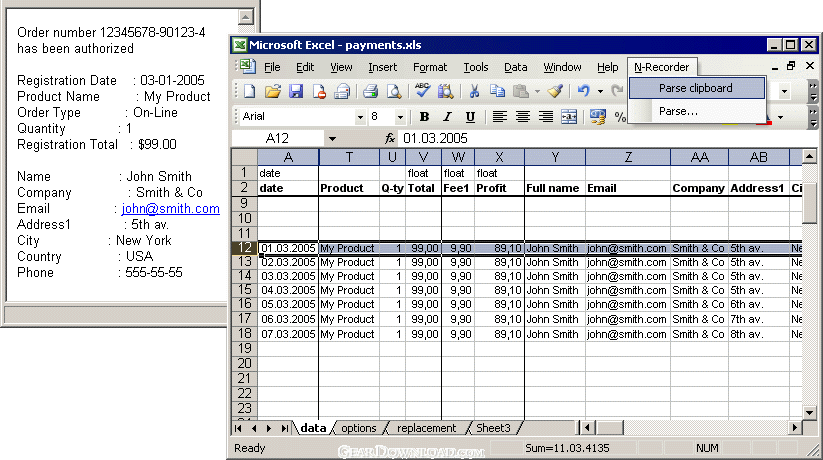Select cell containing 07.03.2005

[288, 334]
